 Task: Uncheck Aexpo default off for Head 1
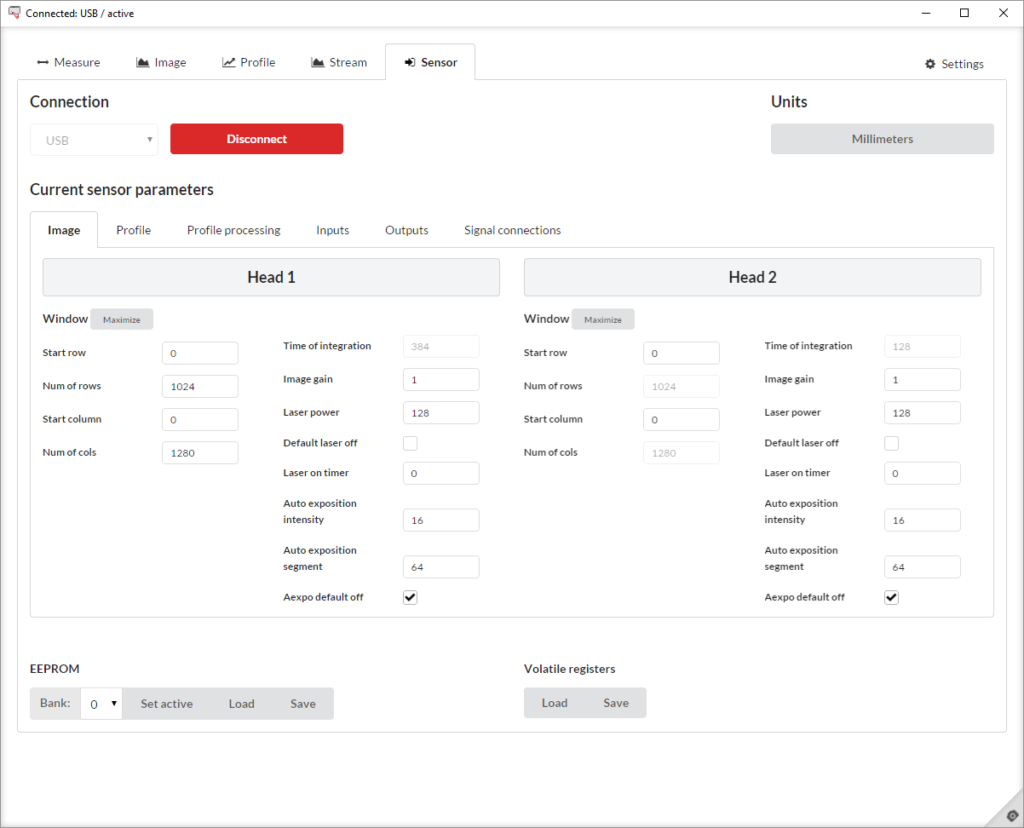pyautogui.click(x=410, y=597)
